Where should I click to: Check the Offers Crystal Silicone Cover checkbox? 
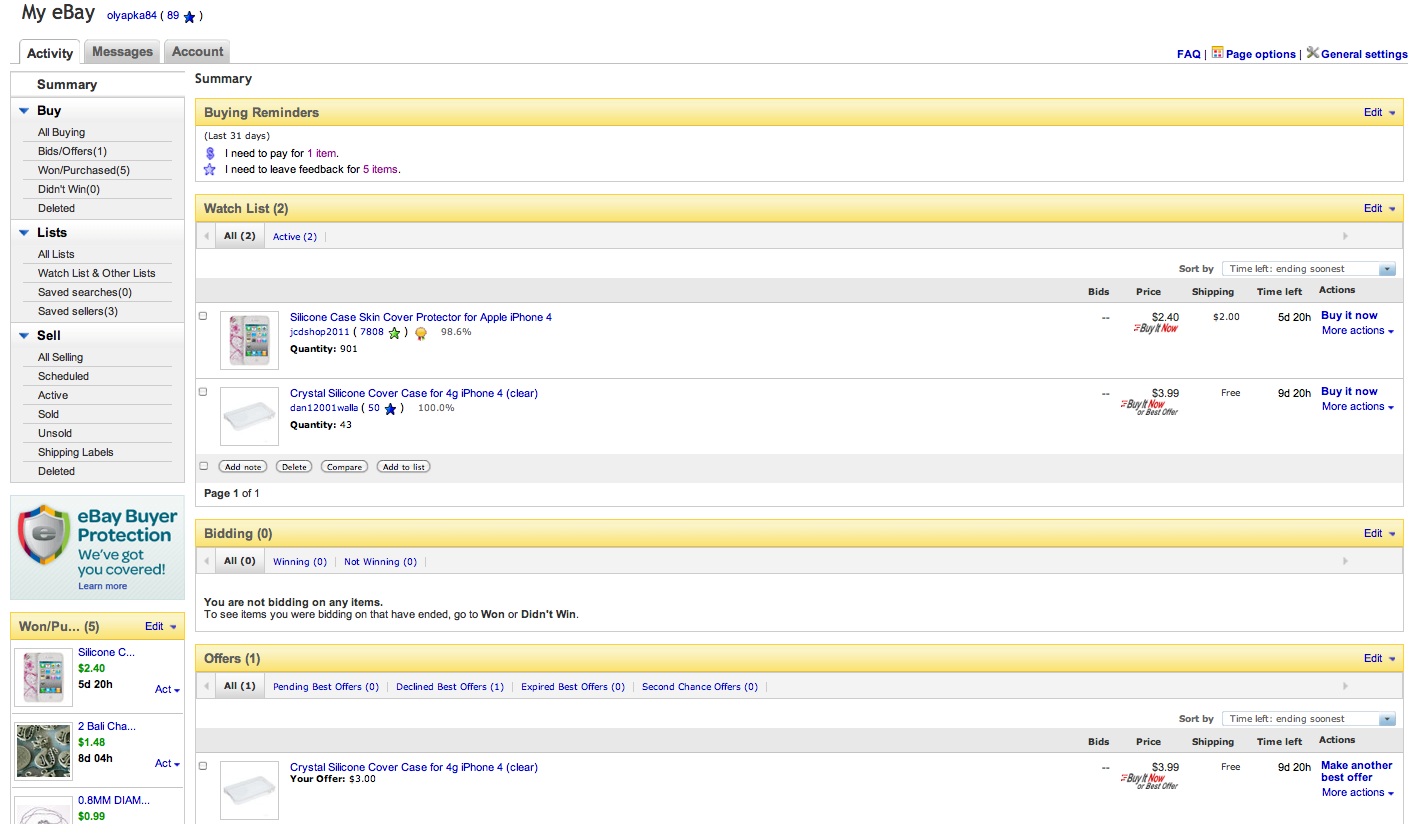[x=203, y=766]
